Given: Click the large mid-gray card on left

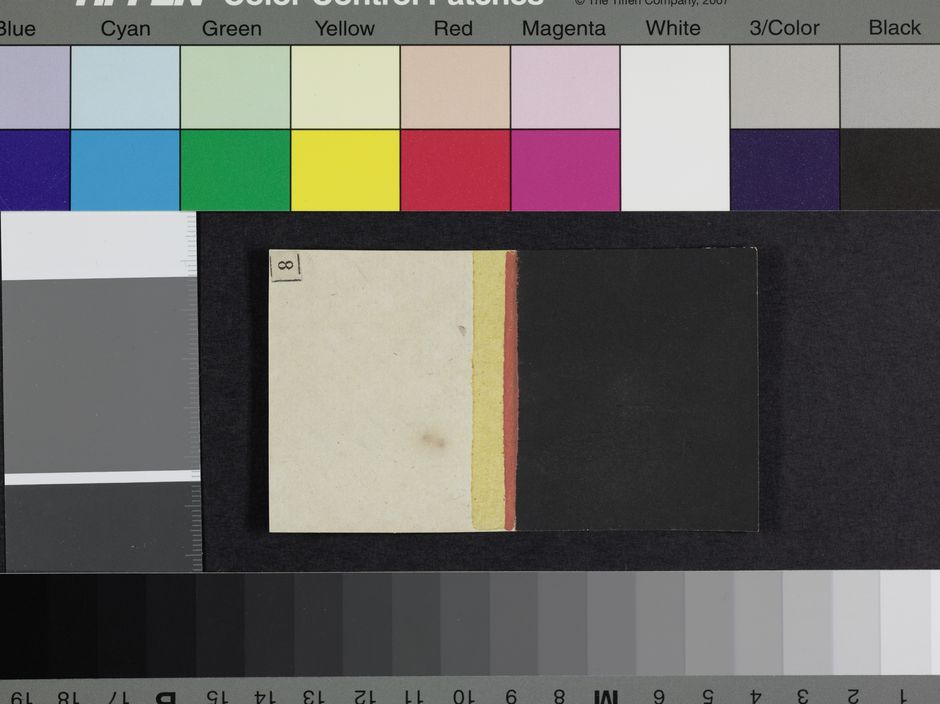Looking at the screenshot, I should 98,375.
